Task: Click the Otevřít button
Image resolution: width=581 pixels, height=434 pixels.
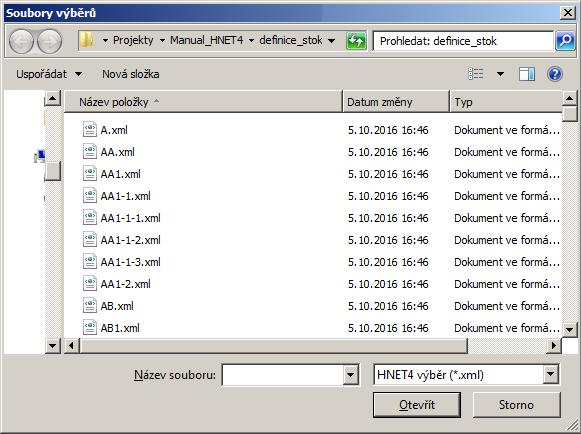Action: (x=417, y=405)
